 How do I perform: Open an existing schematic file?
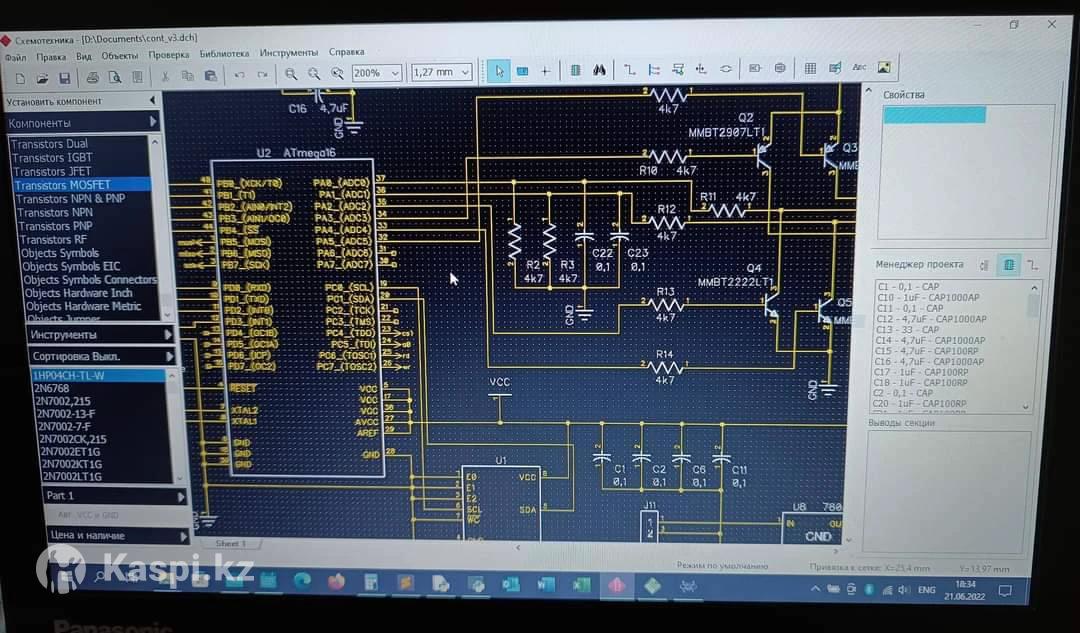42,79
